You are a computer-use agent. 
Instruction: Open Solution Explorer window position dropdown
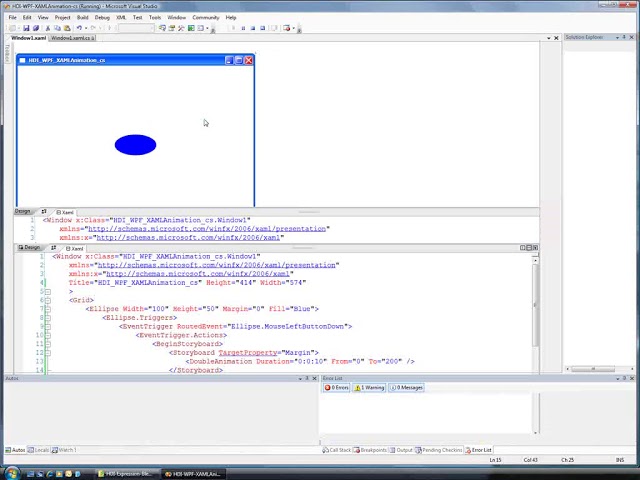[x=617, y=37]
